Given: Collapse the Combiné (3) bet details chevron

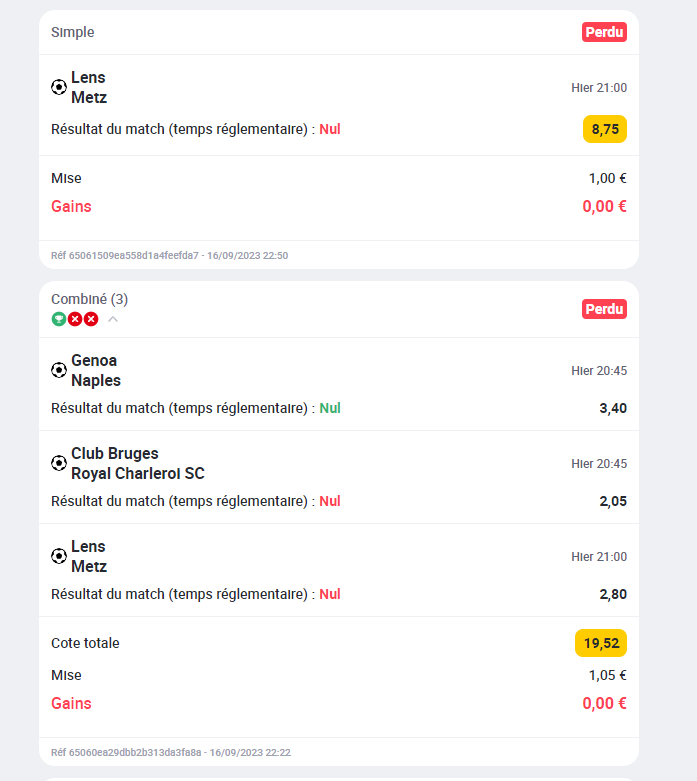Looking at the screenshot, I should coord(113,319).
